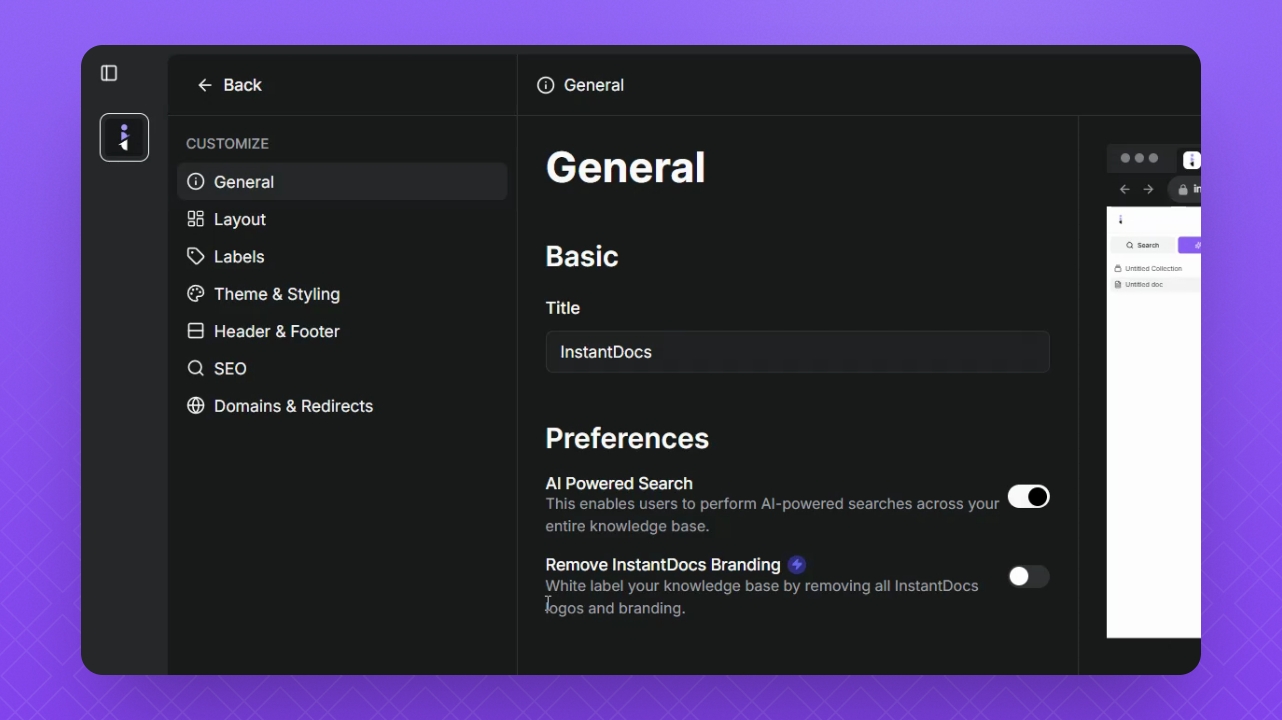Open SEO settings with magnifier icon
This screenshot has width=1282, height=720.
click(x=342, y=369)
